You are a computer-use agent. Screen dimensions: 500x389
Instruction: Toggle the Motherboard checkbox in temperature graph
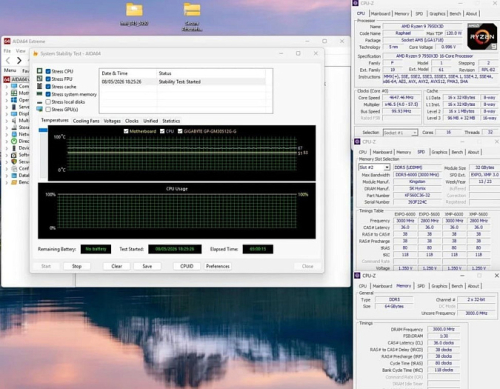tap(126, 131)
